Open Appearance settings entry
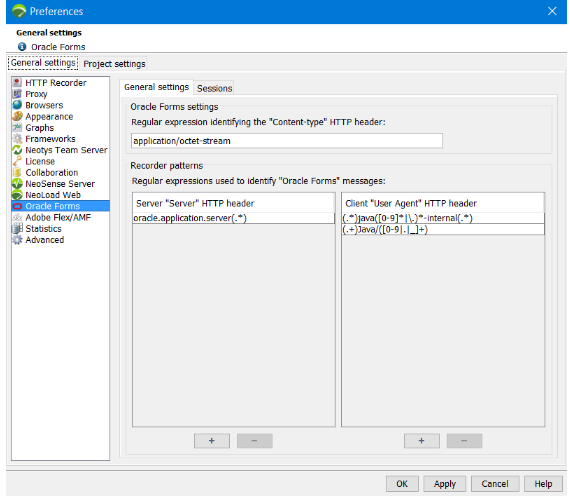 [x=49, y=117]
